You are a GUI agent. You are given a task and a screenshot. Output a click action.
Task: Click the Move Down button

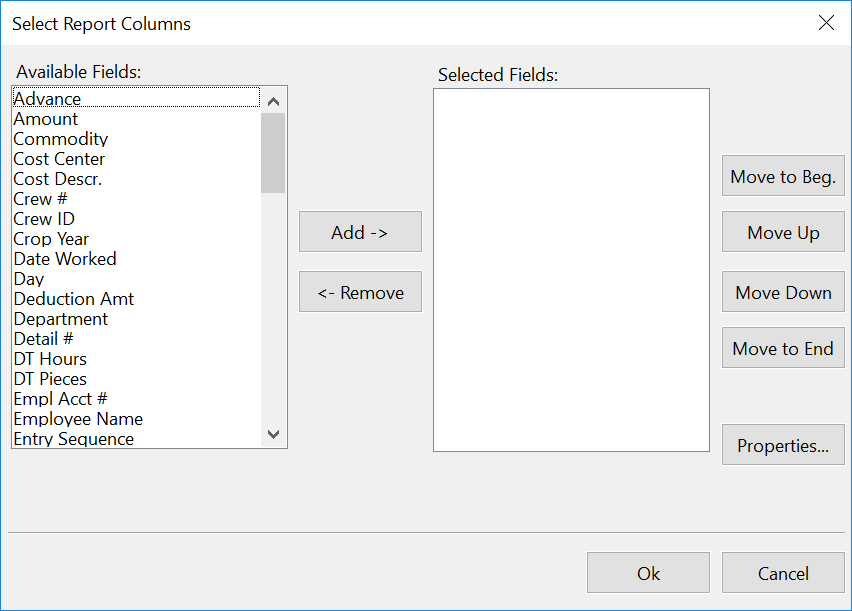click(783, 293)
